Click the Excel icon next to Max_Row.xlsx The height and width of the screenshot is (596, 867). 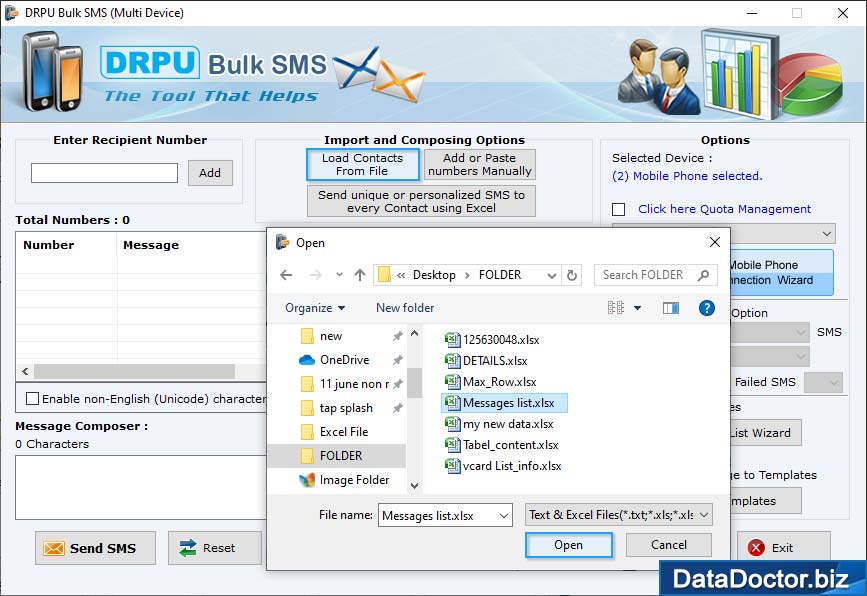452,381
